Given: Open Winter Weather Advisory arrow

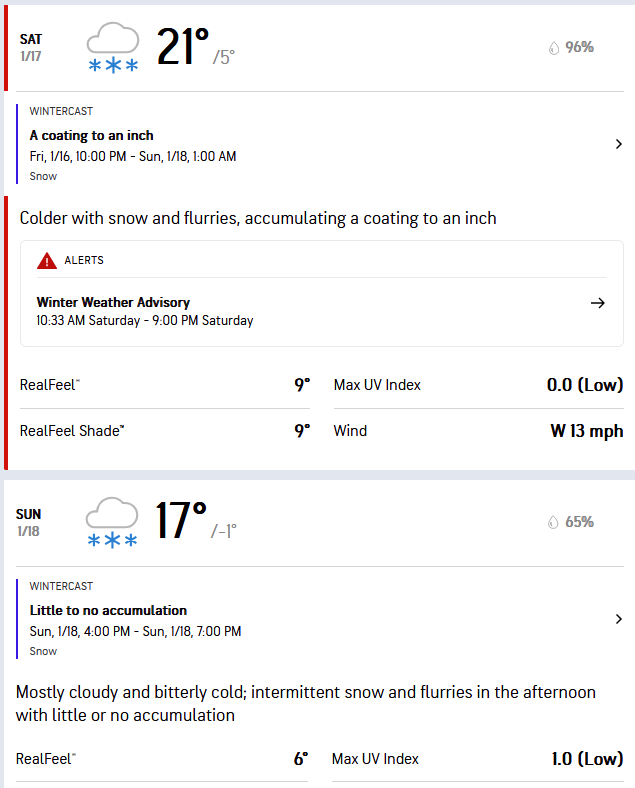Looking at the screenshot, I should [598, 303].
